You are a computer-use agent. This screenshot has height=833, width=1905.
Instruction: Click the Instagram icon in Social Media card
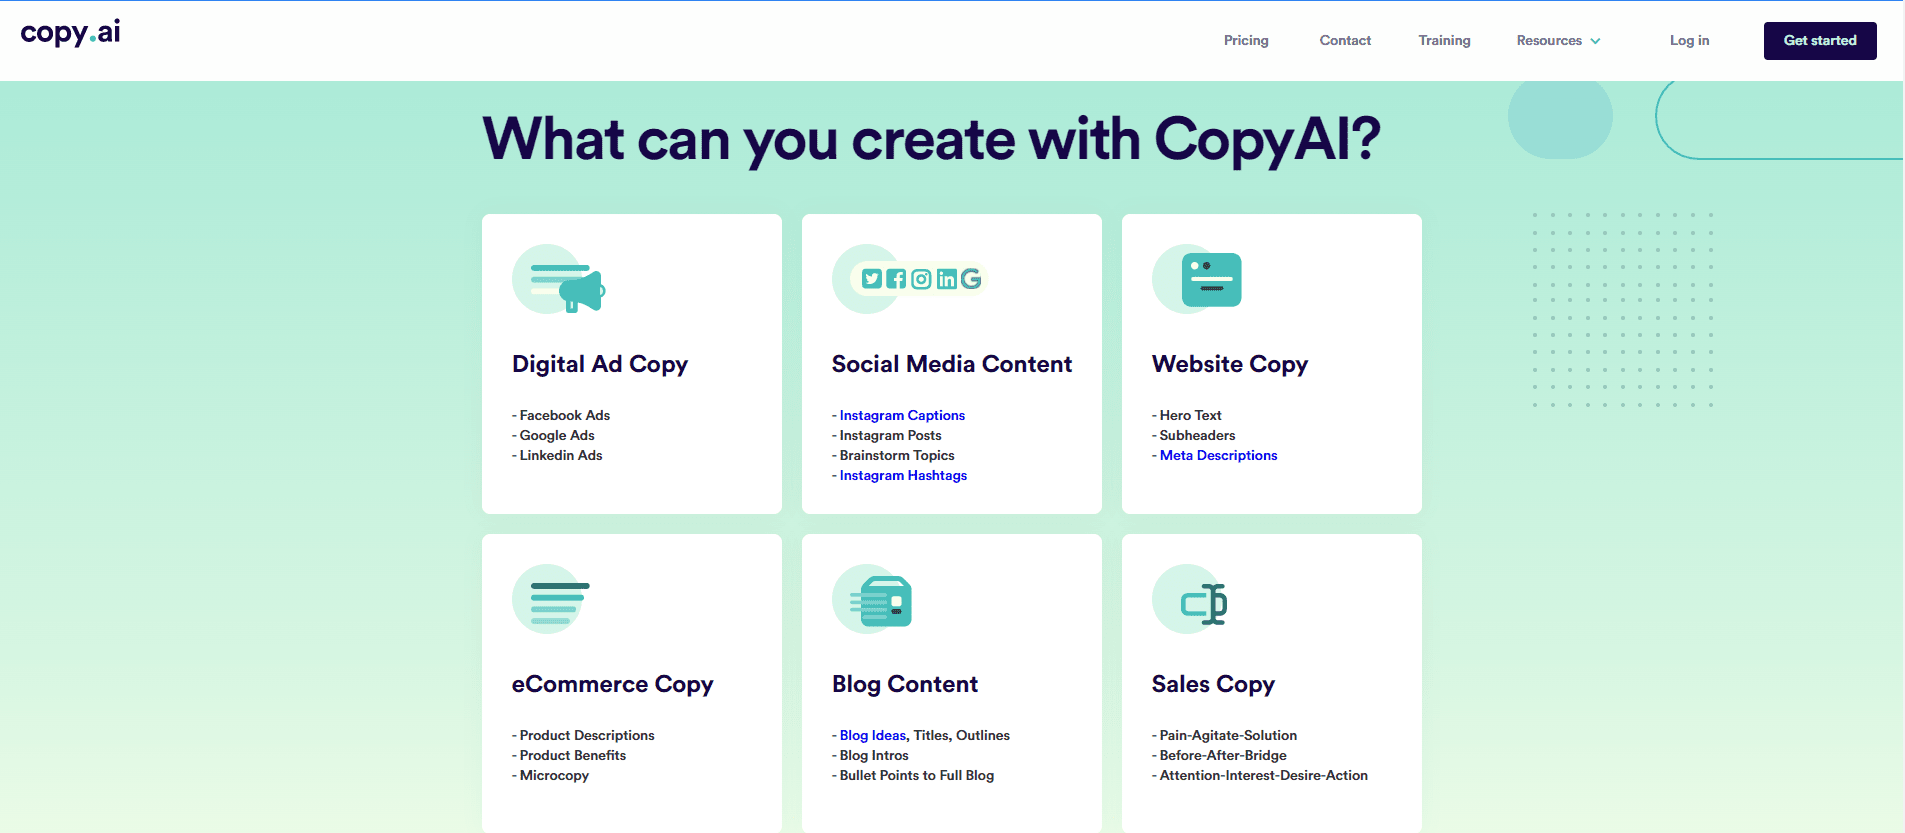[921, 279]
